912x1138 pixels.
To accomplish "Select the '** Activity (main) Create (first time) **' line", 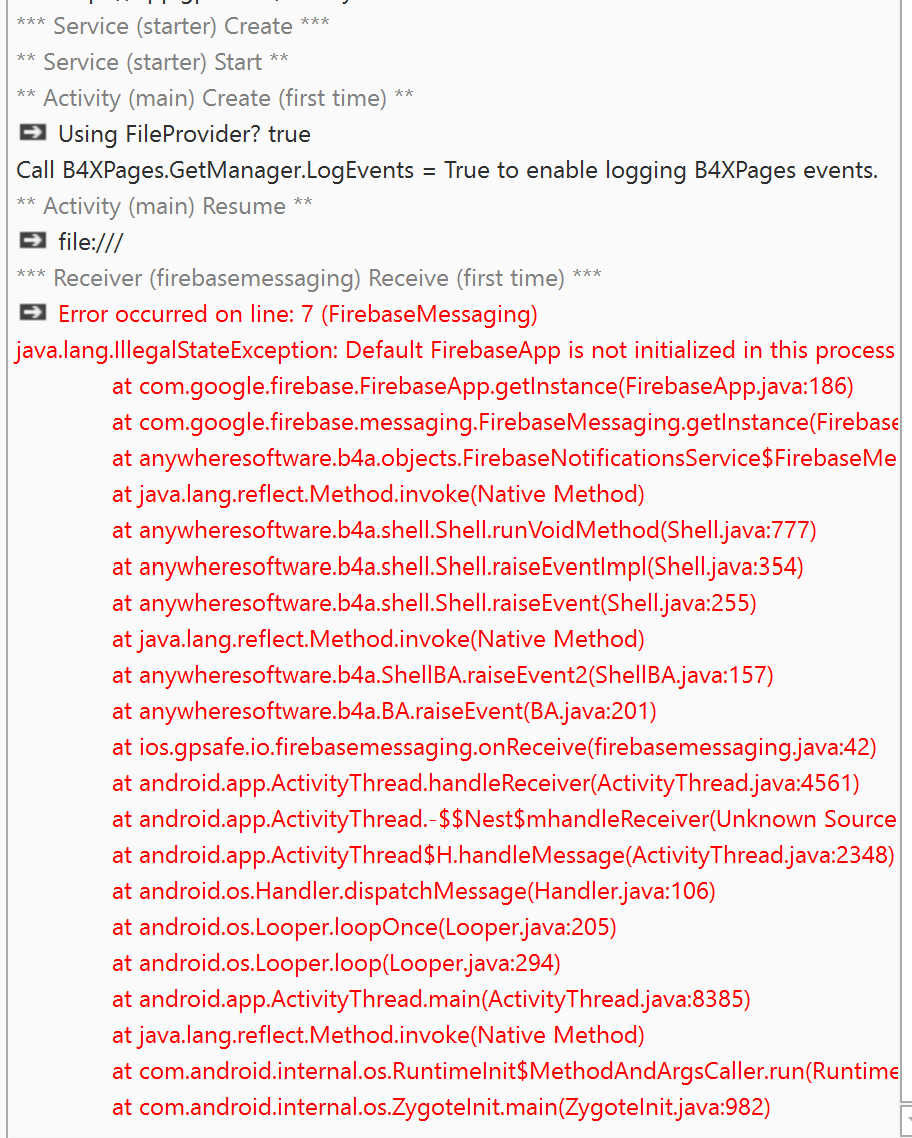I will tap(215, 98).
